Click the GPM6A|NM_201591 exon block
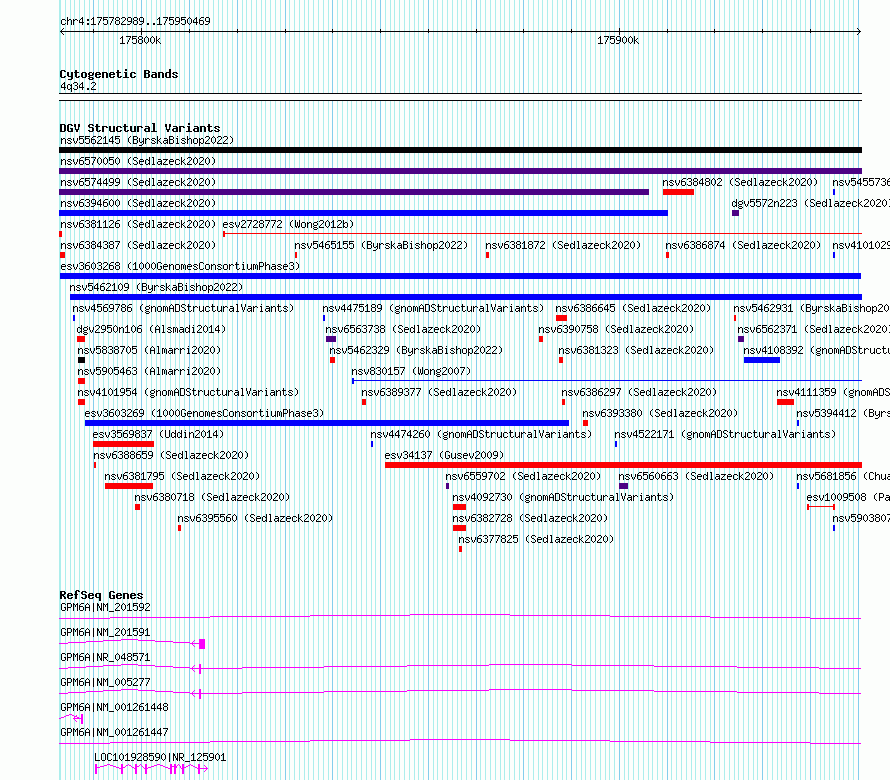Image resolution: width=890 pixels, height=780 pixels. click(202, 644)
